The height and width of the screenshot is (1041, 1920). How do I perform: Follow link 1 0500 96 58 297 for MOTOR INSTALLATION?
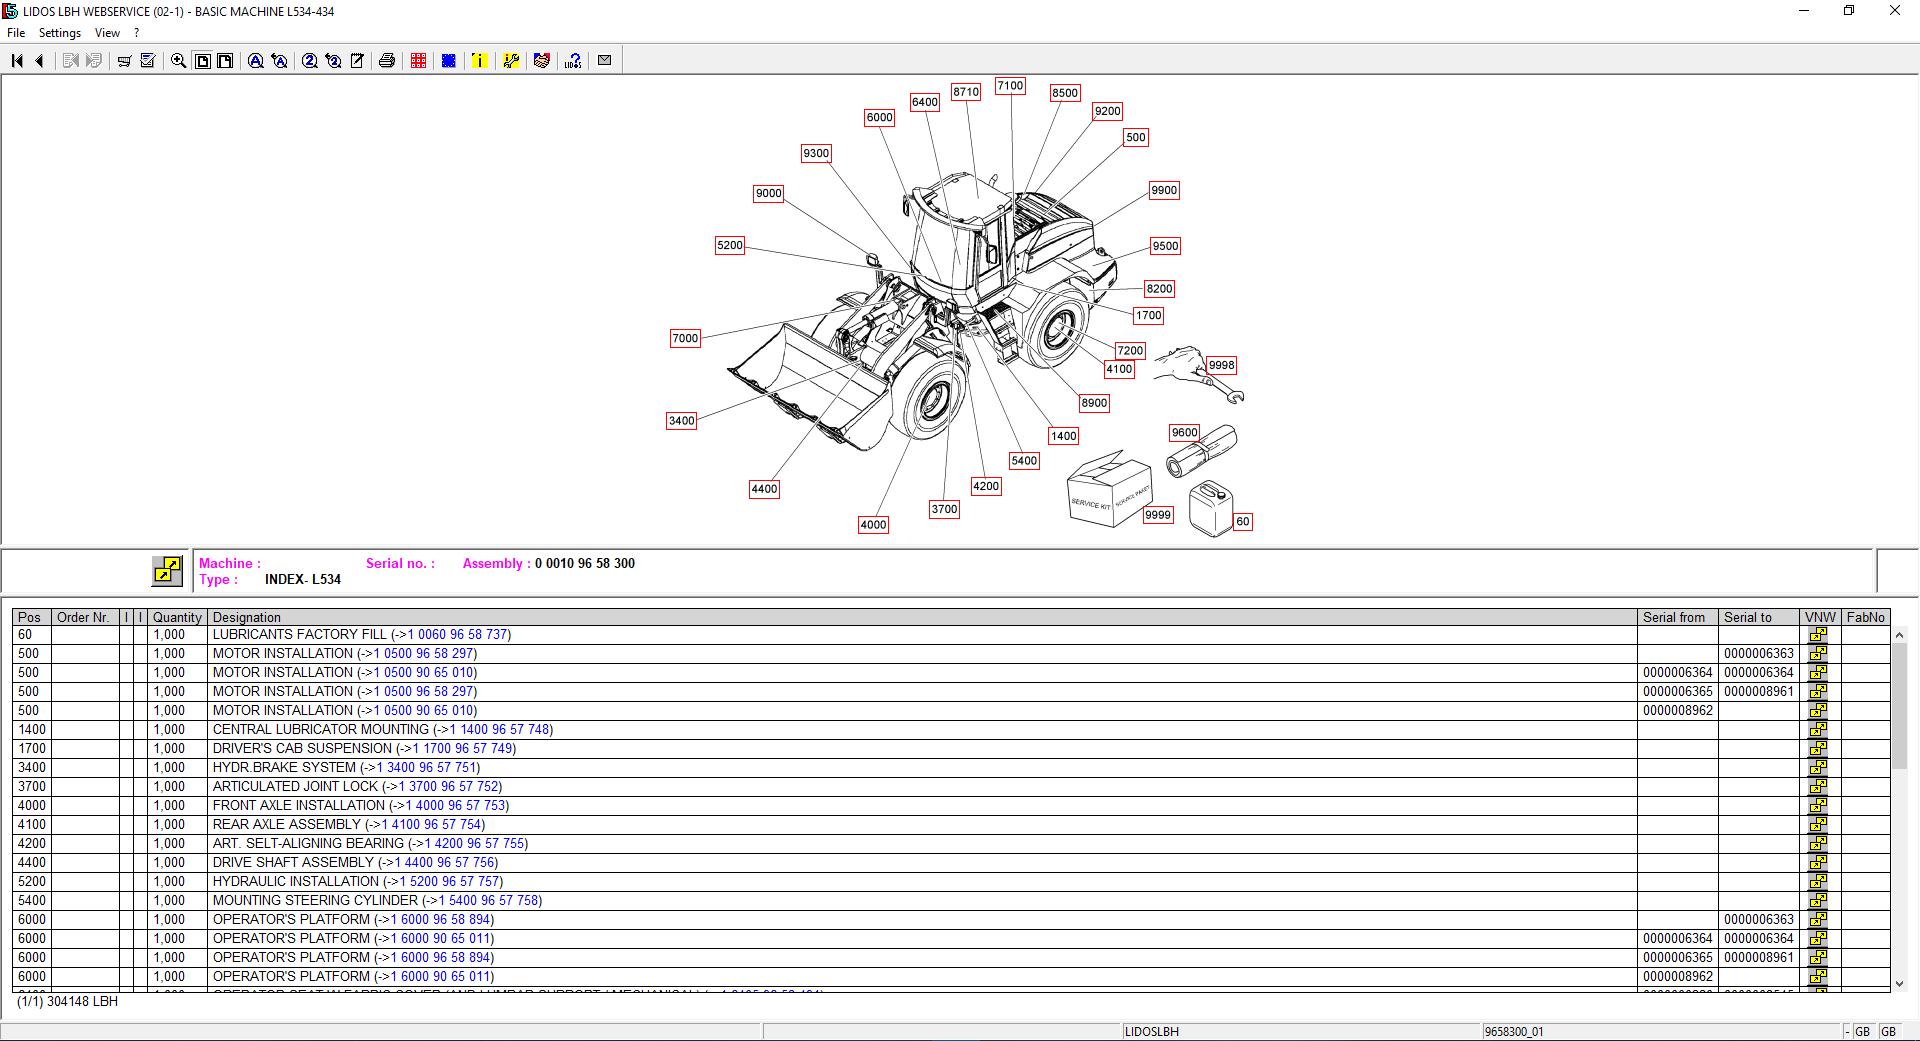pyautogui.click(x=423, y=653)
